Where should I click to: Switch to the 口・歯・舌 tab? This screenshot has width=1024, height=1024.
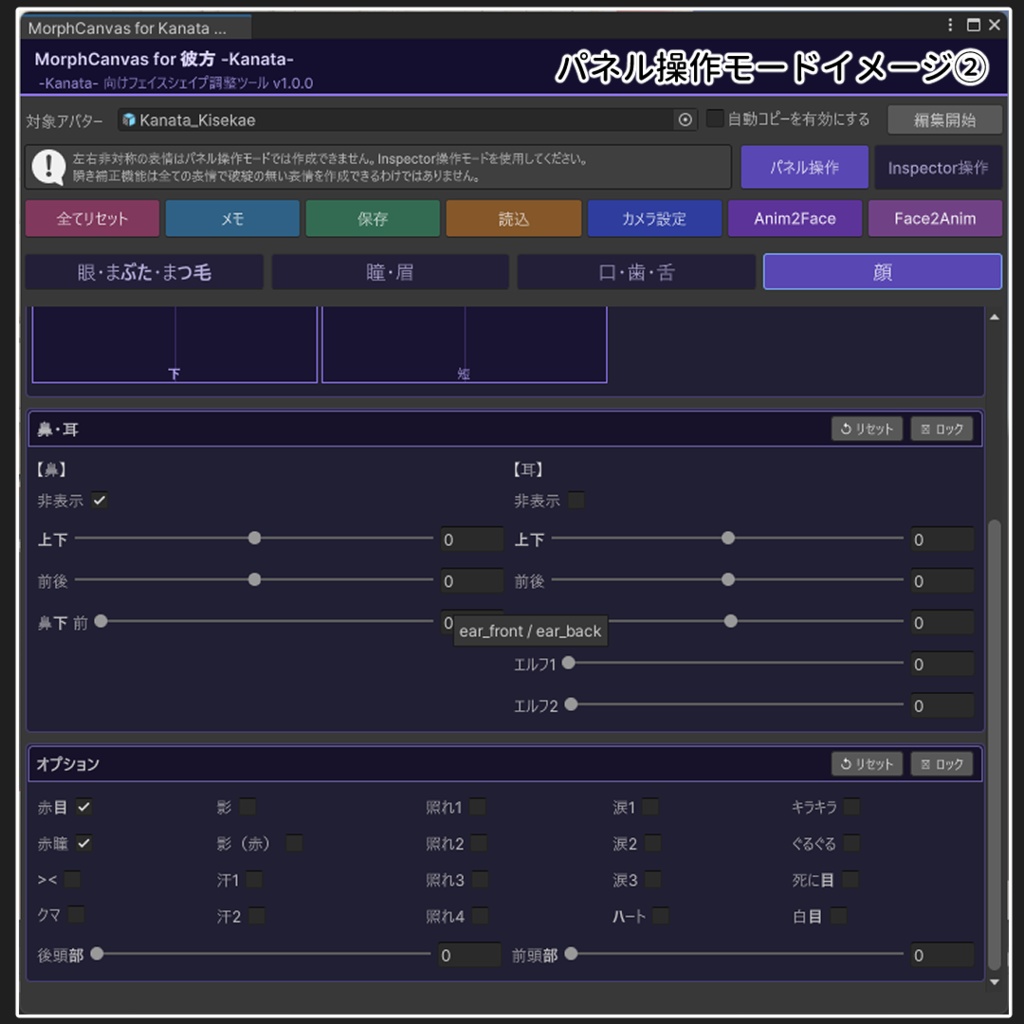pos(634,271)
